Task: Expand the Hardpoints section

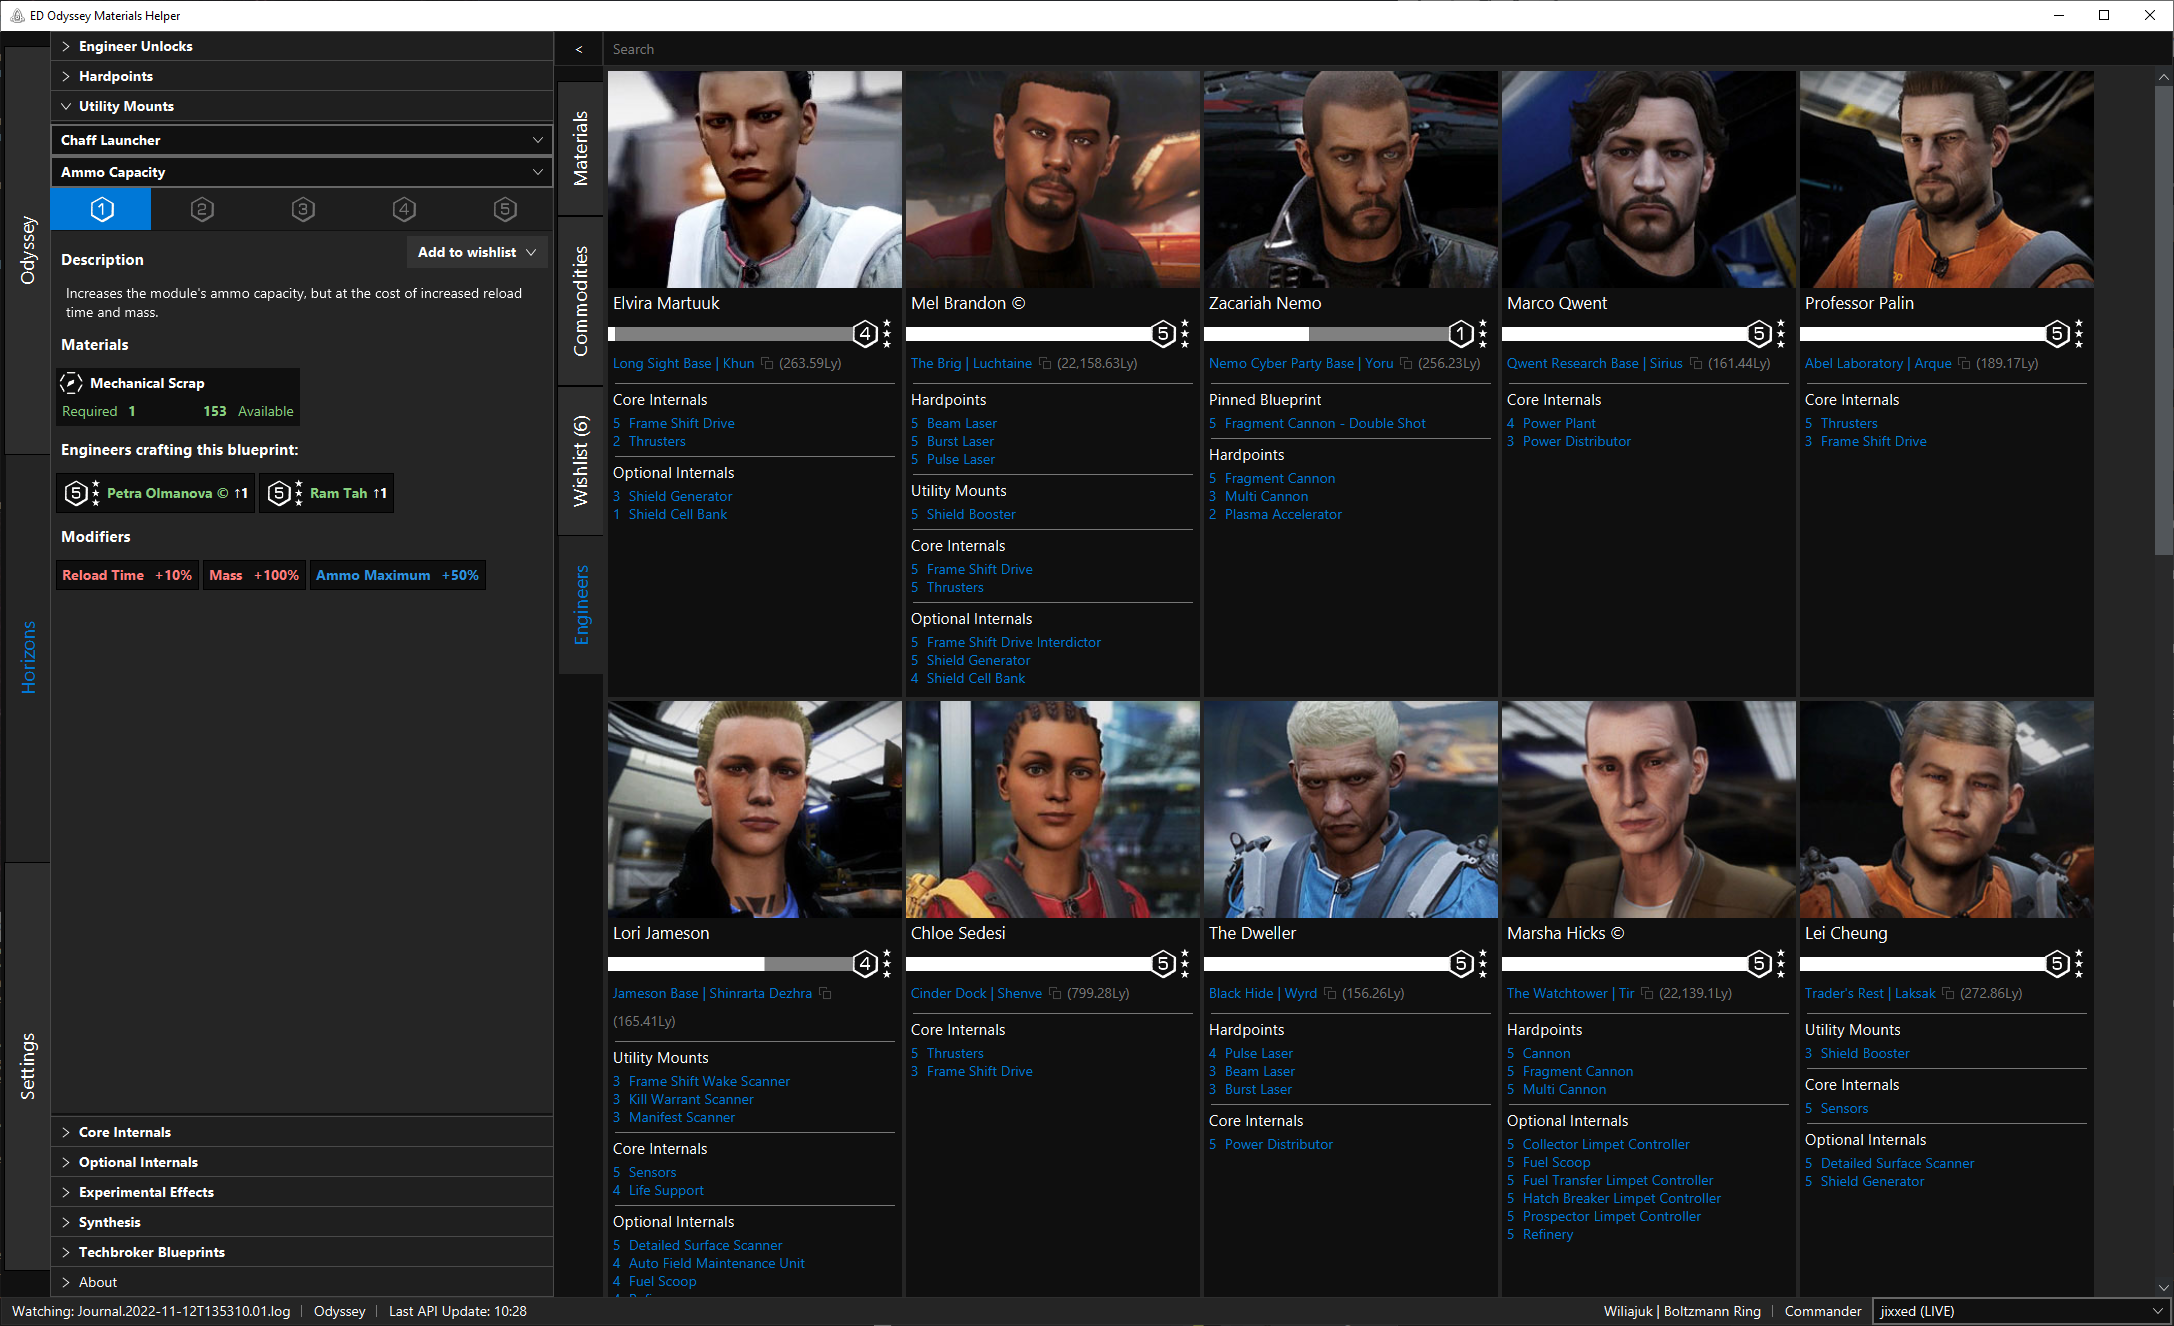Action: 302,76
